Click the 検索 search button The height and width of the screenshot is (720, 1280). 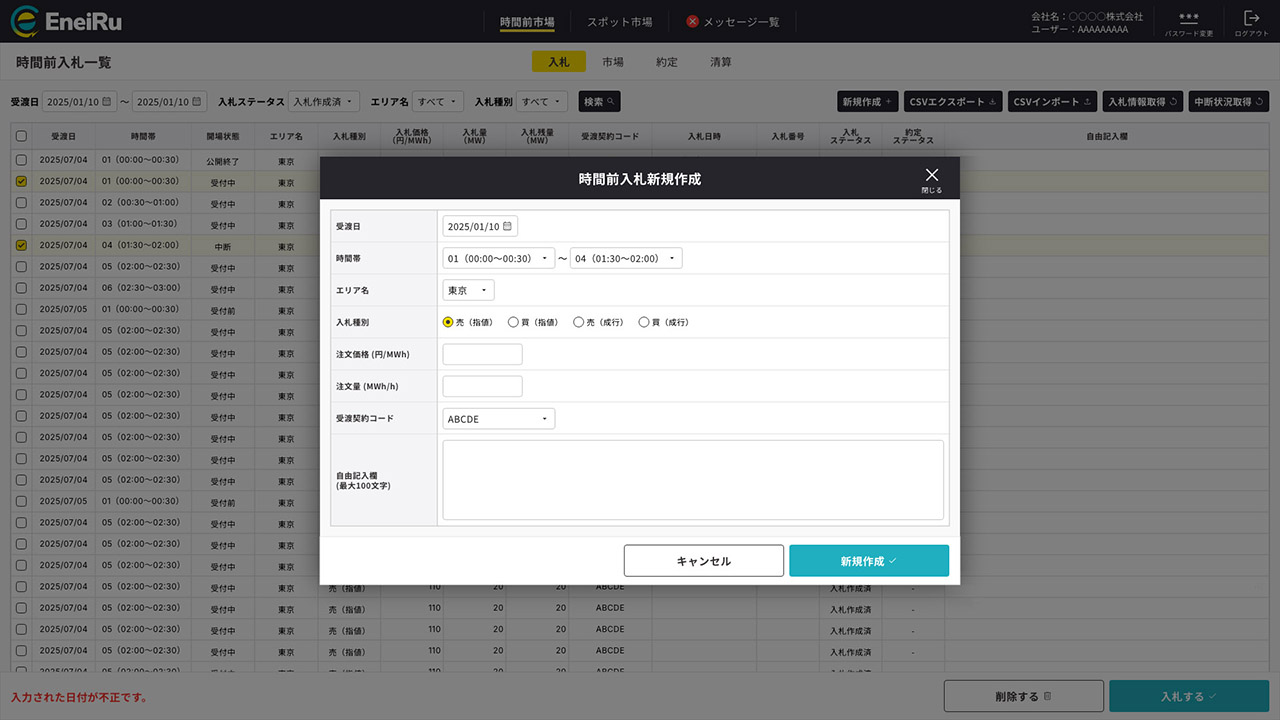pos(599,102)
